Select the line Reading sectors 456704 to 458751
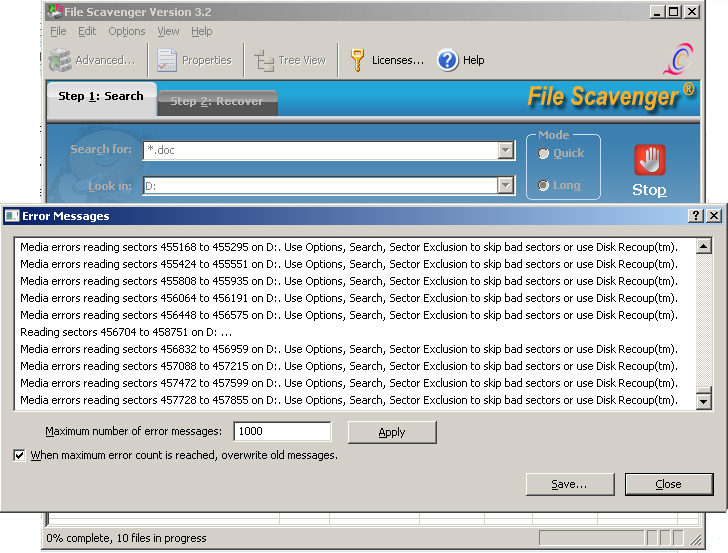 (126, 332)
